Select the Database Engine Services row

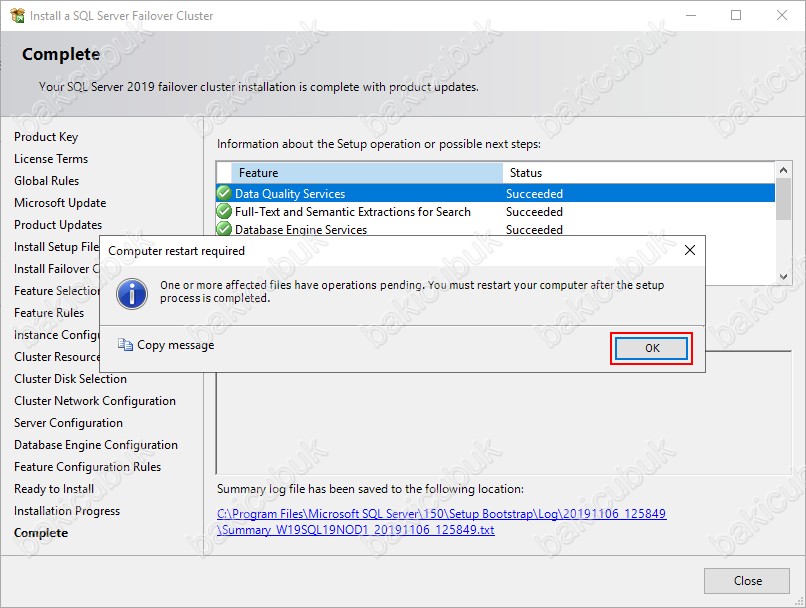pyautogui.click(x=496, y=229)
